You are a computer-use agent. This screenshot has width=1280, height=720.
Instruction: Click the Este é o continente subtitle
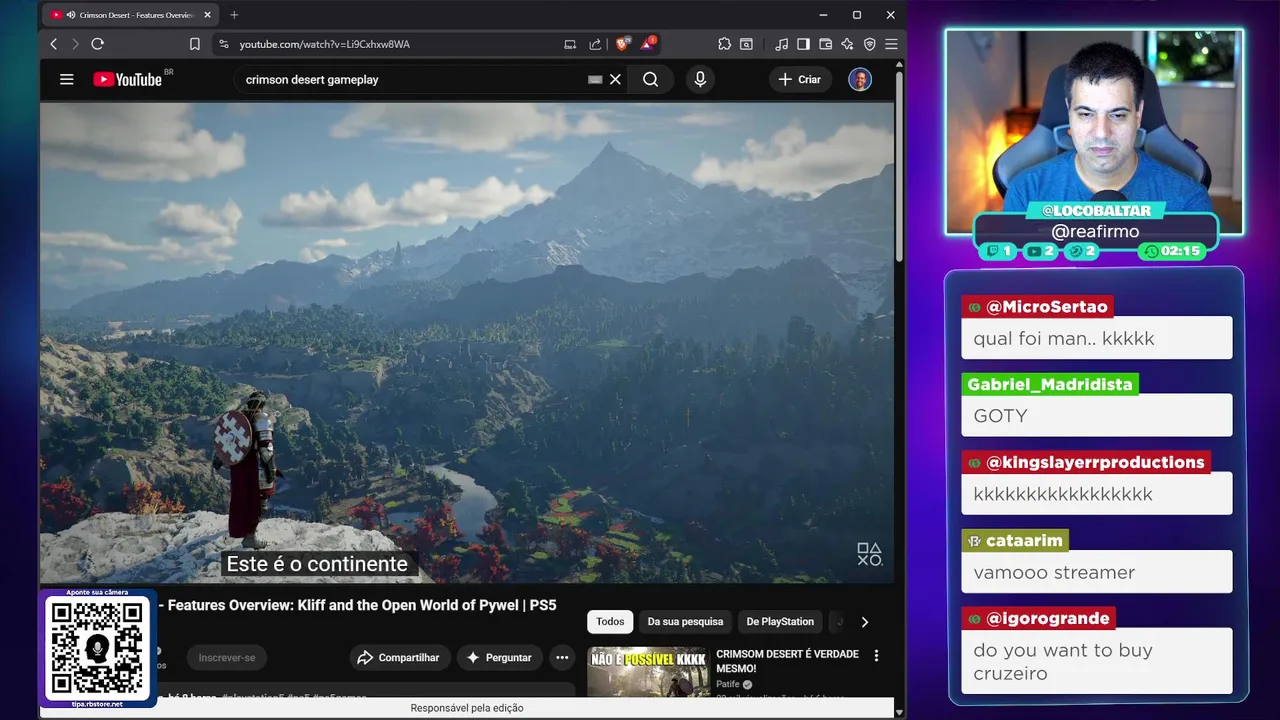coord(317,564)
